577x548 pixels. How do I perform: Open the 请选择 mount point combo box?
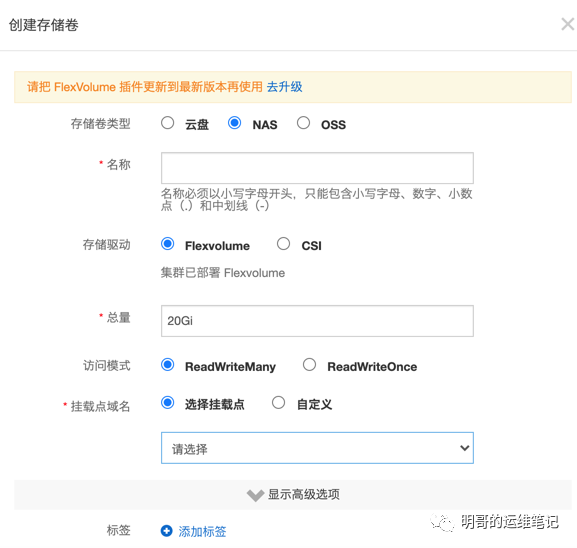(x=317, y=448)
